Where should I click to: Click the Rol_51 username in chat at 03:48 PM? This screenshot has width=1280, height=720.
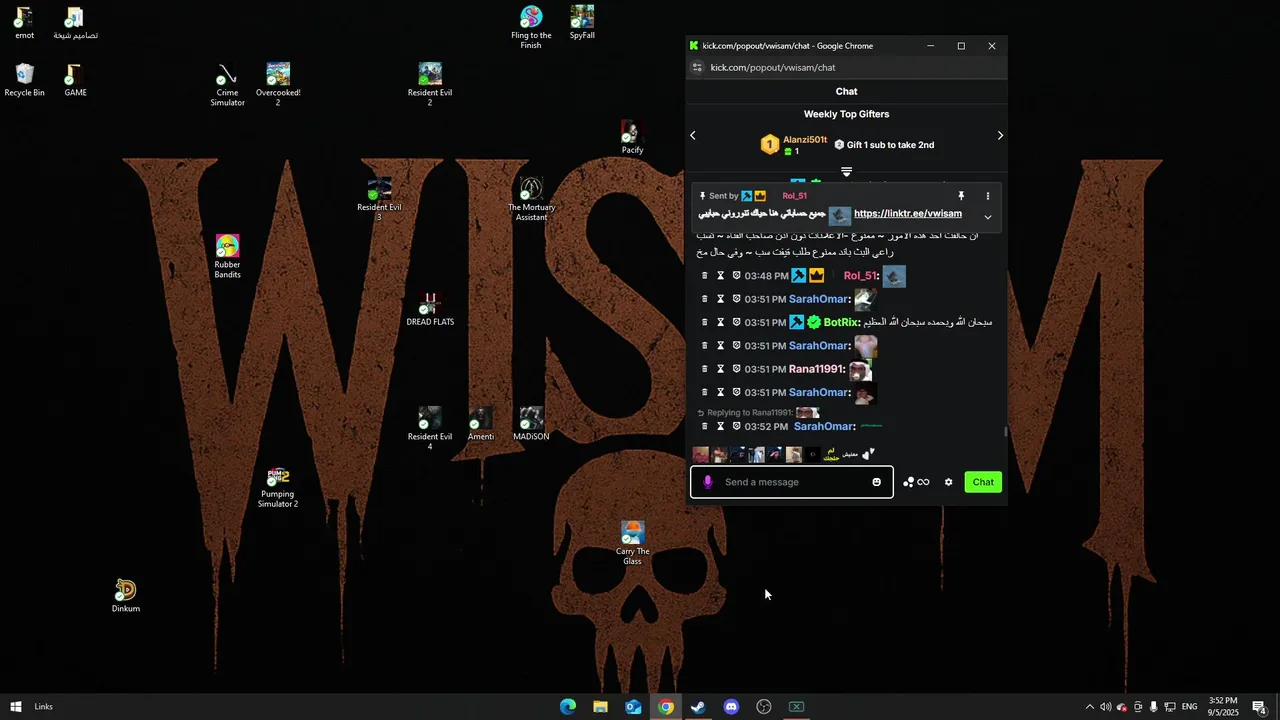(860, 276)
